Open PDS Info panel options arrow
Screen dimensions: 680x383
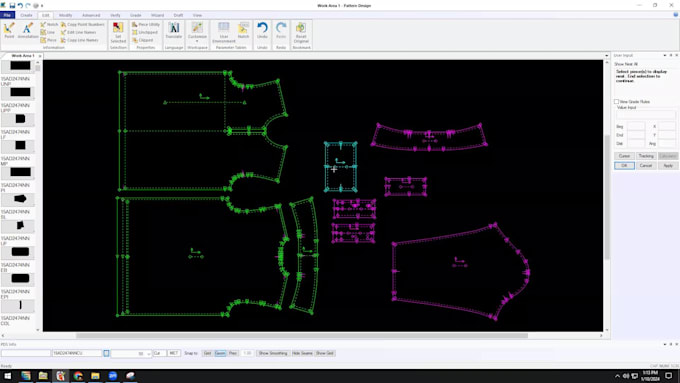pos(665,344)
